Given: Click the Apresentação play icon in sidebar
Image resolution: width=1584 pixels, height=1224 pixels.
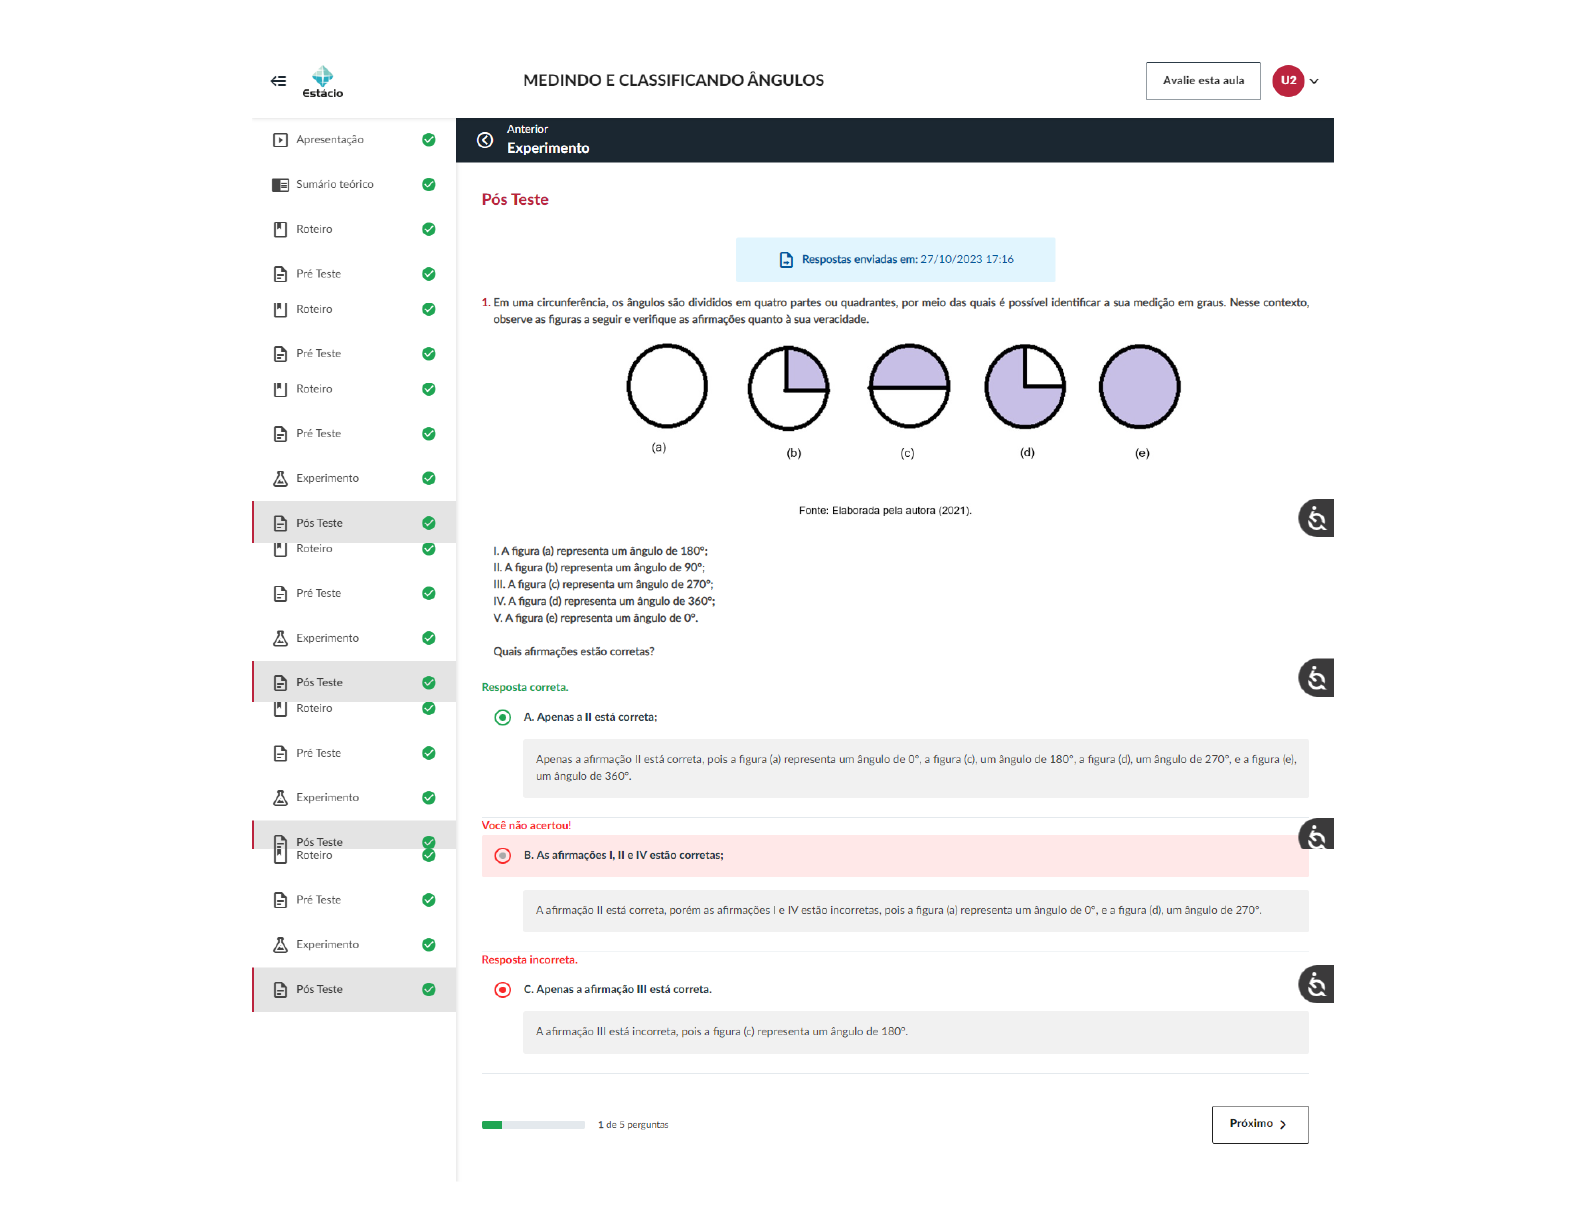Looking at the screenshot, I should click(x=280, y=140).
